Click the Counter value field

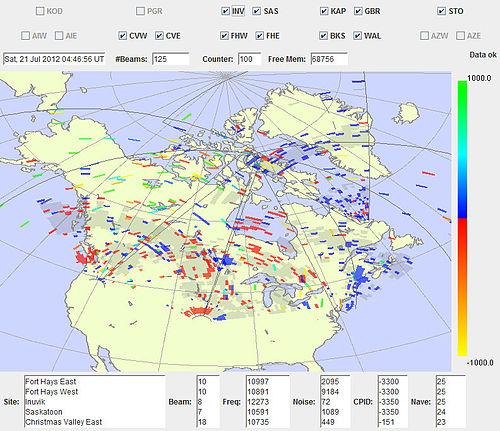click(x=249, y=59)
